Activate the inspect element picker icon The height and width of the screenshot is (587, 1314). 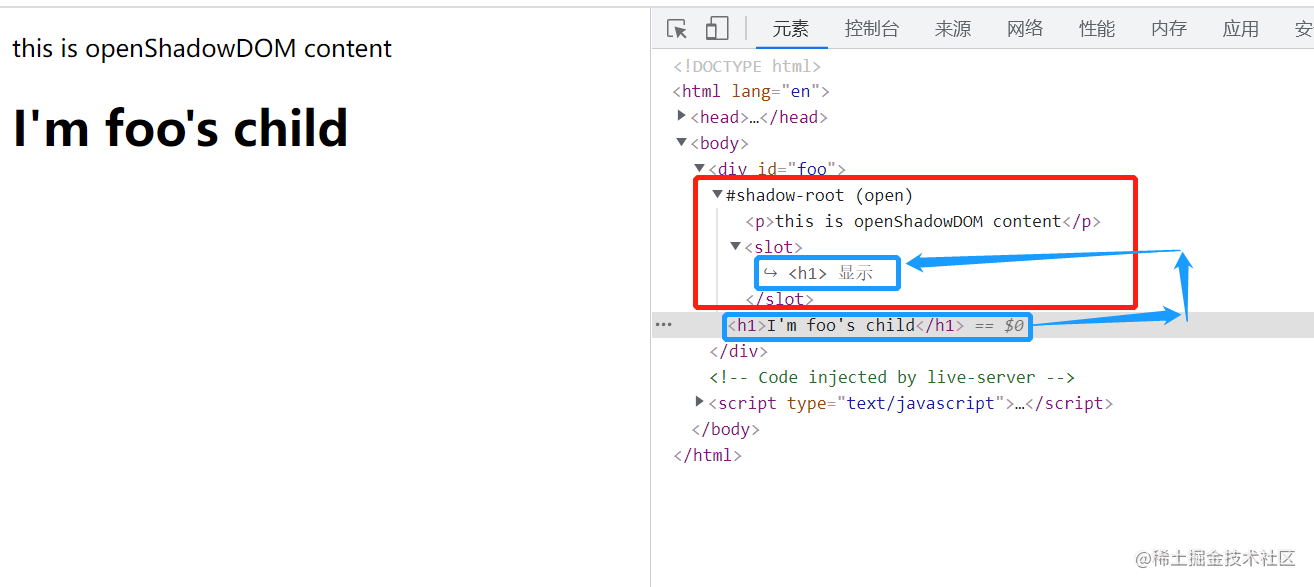677,29
